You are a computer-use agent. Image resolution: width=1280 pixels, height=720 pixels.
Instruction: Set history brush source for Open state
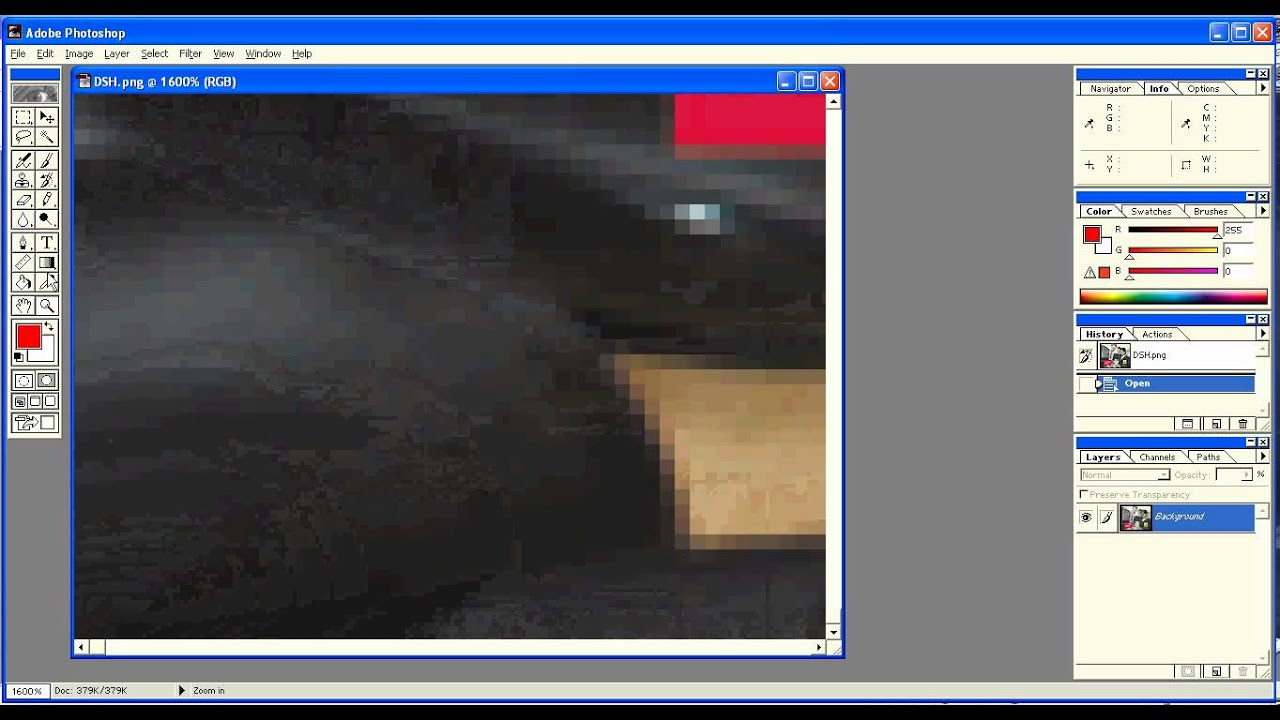pyautogui.click(x=1086, y=383)
